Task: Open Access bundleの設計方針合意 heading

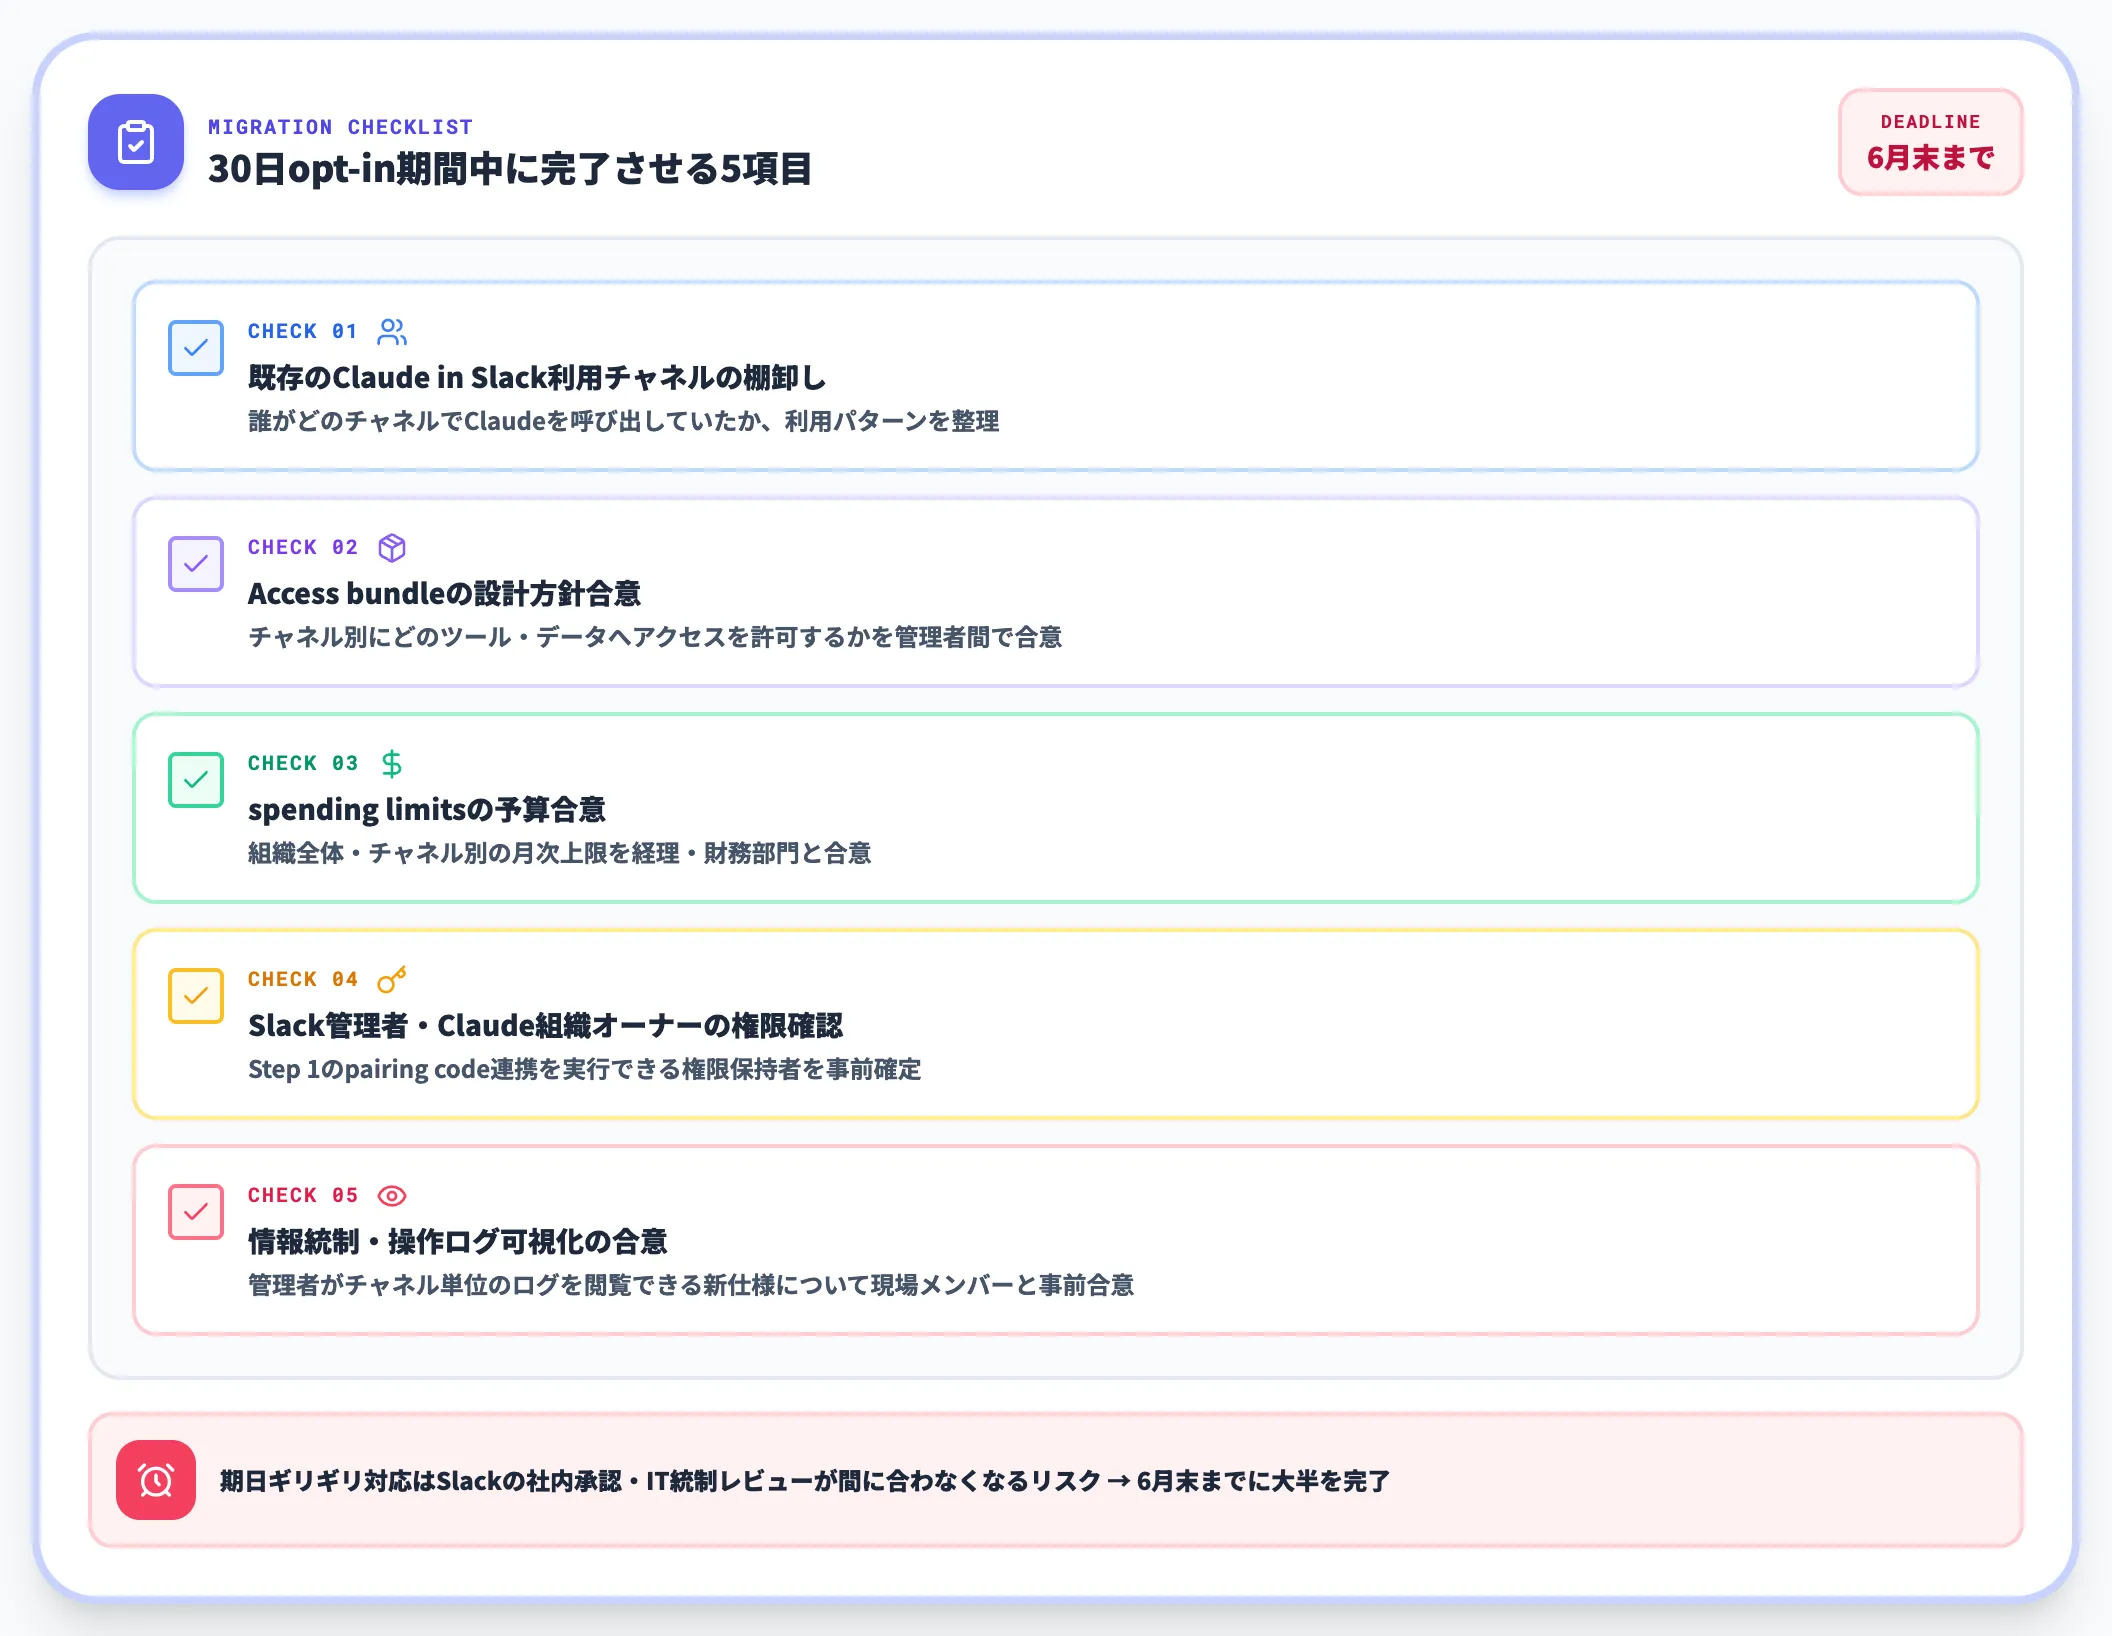Action: [444, 593]
